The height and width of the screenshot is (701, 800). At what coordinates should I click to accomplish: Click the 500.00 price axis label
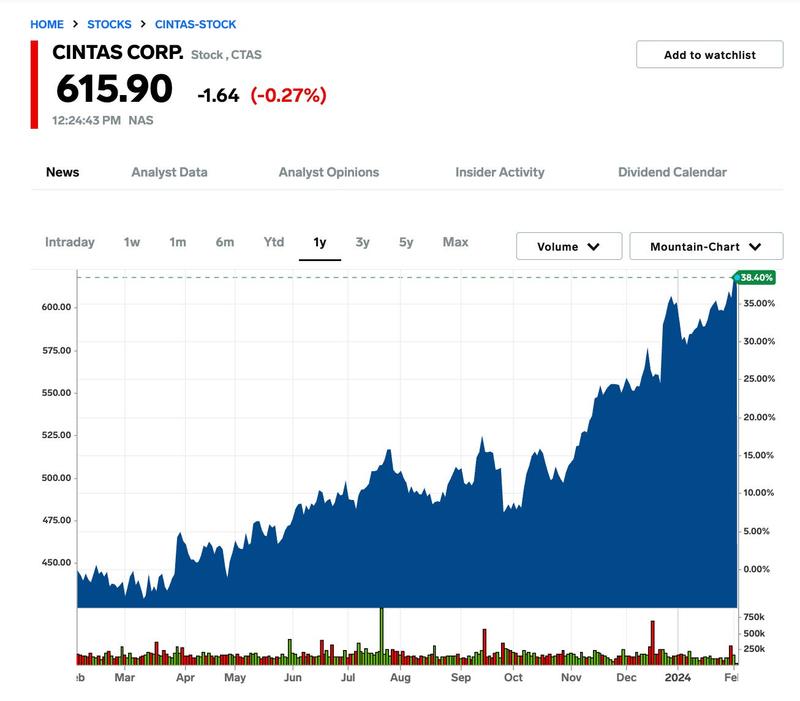[56, 478]
